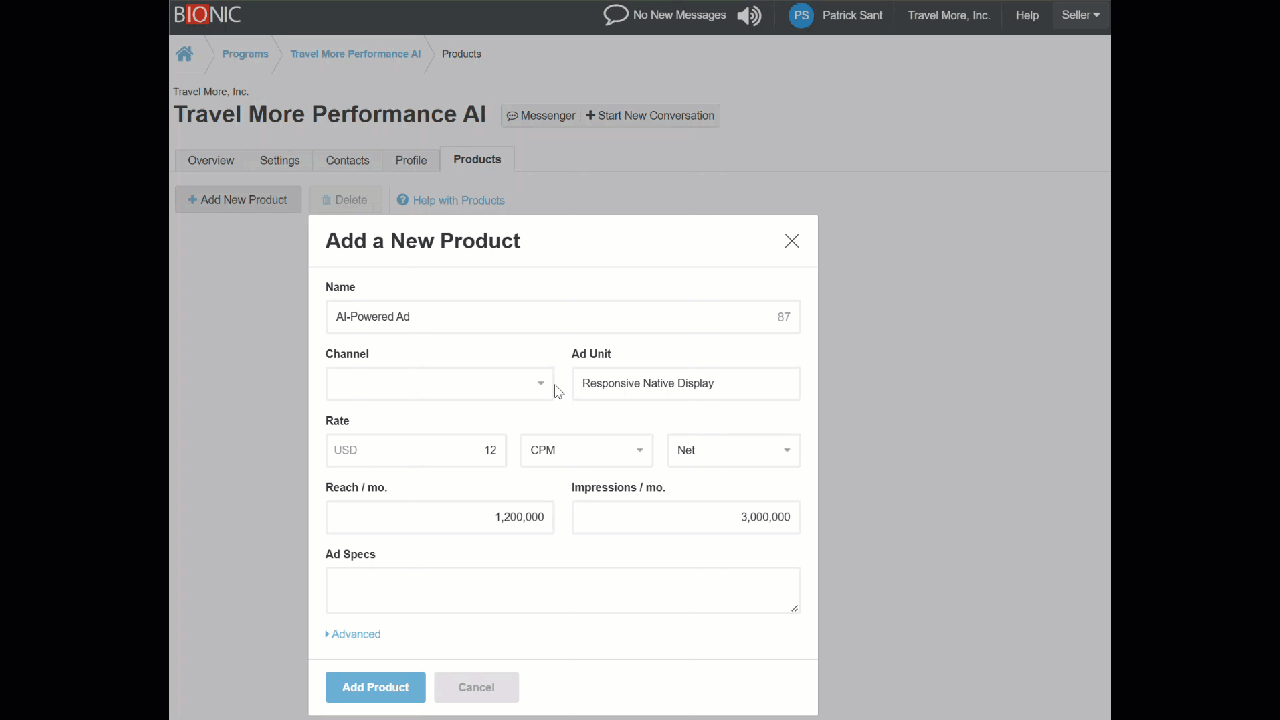
Task: Open the Channel dropdown
Action: coord(439,383)
